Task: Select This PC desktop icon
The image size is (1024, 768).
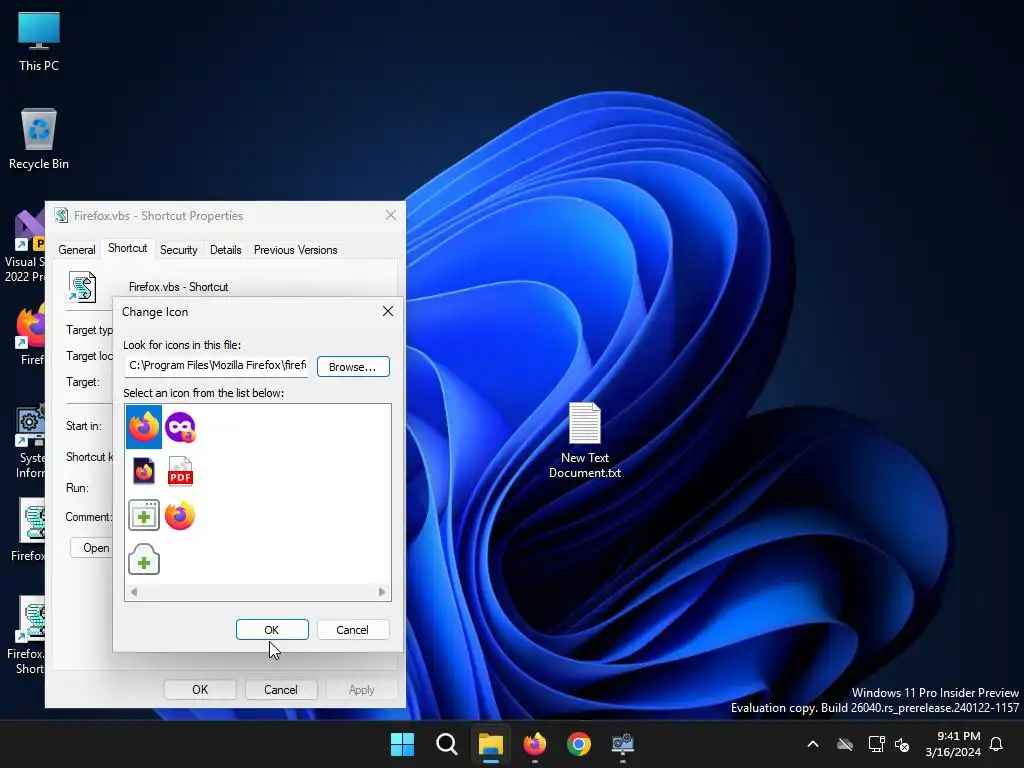Action: coord(39,42)
